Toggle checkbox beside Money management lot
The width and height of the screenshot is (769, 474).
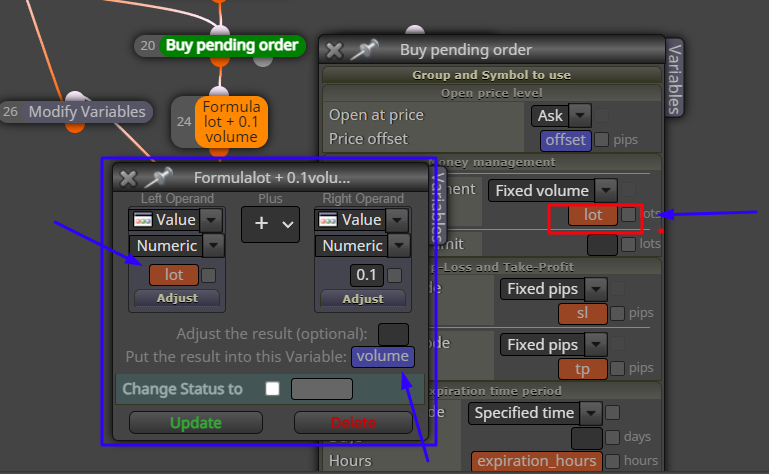click(628, 214)
